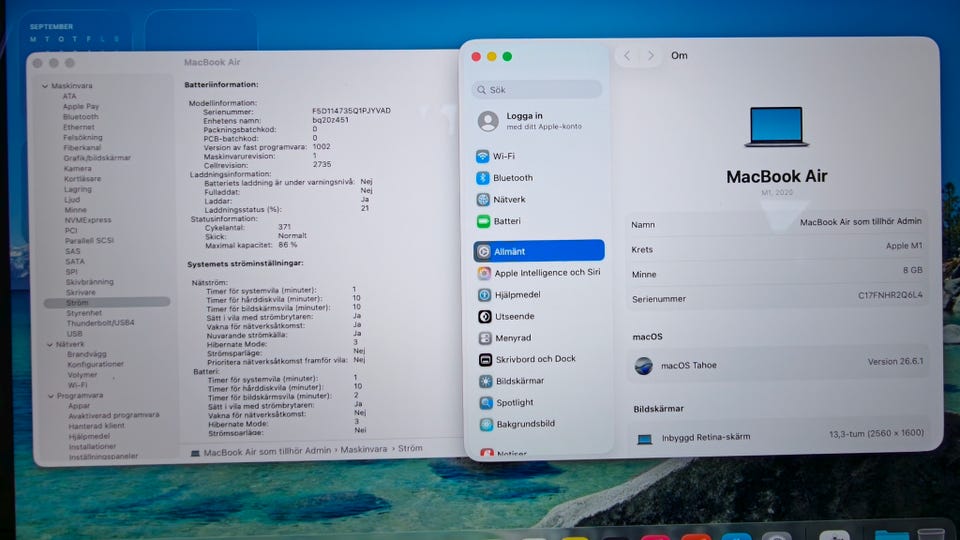
Task: Click serial number C17FNHR2Q6L4
Action: point(890,295)
